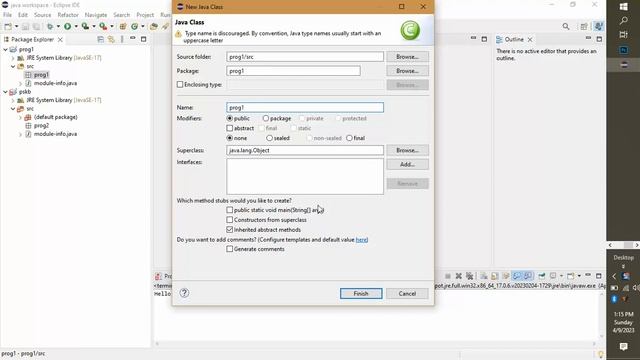Click the New Java Package toolbar icon

pyautogui.click(x=122, y=26)
